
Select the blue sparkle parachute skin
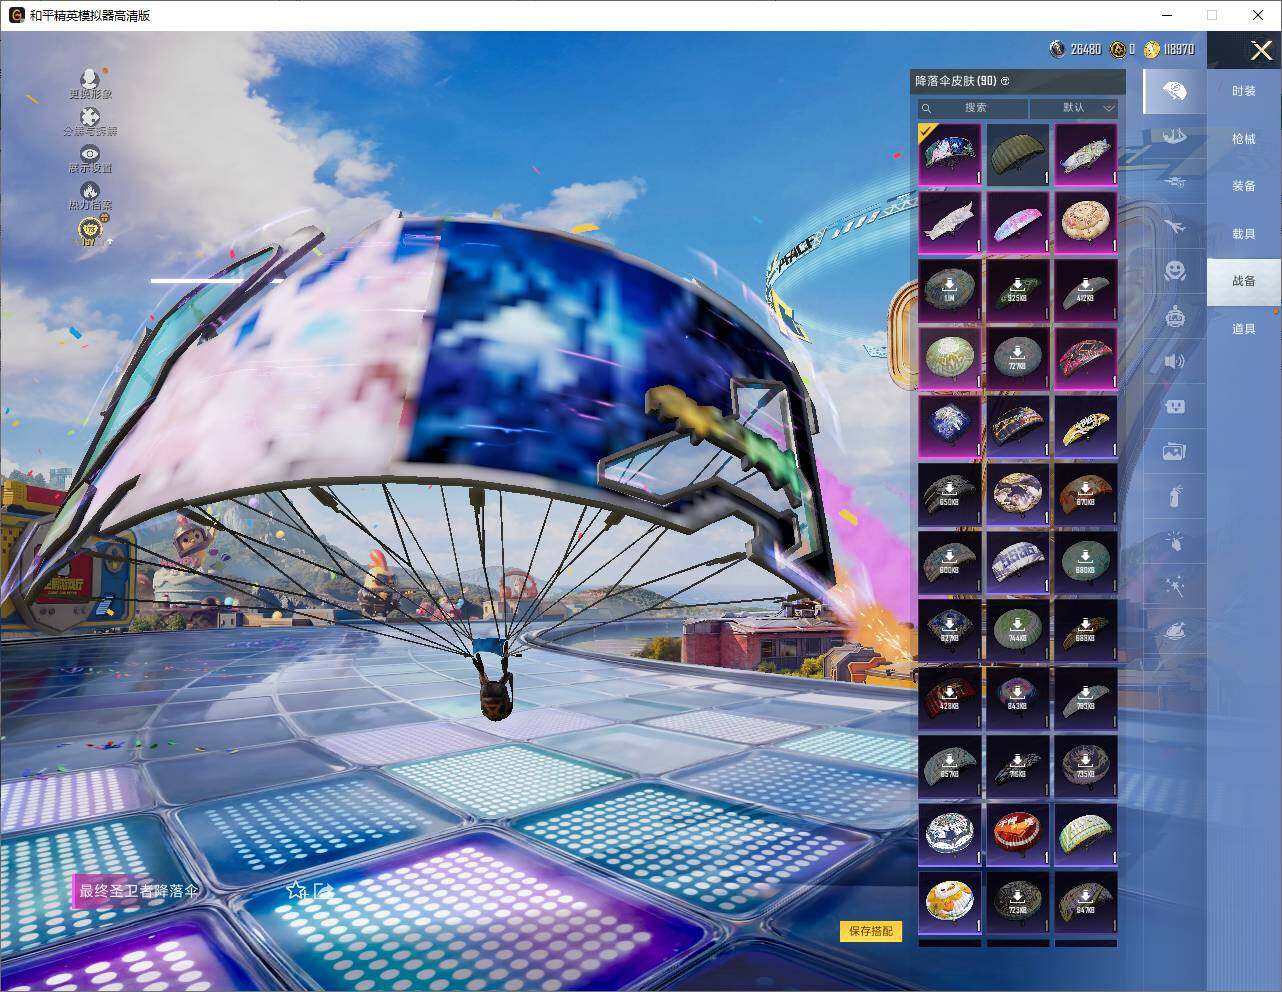(x=950, y=427)
